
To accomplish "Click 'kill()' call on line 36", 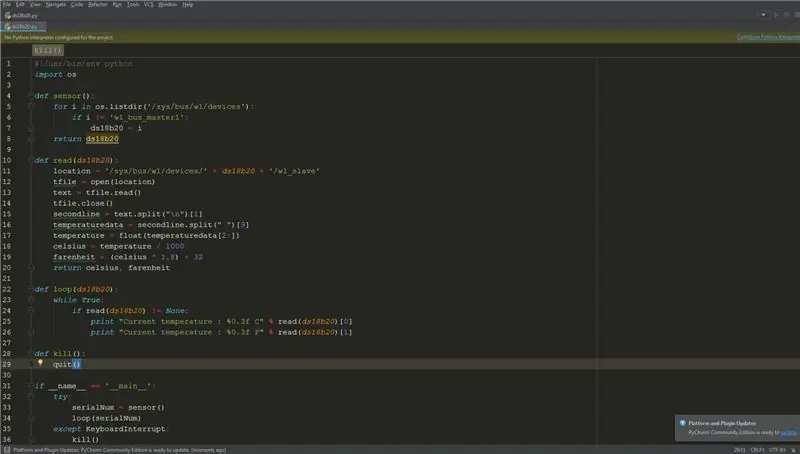I will pos(86,440).
